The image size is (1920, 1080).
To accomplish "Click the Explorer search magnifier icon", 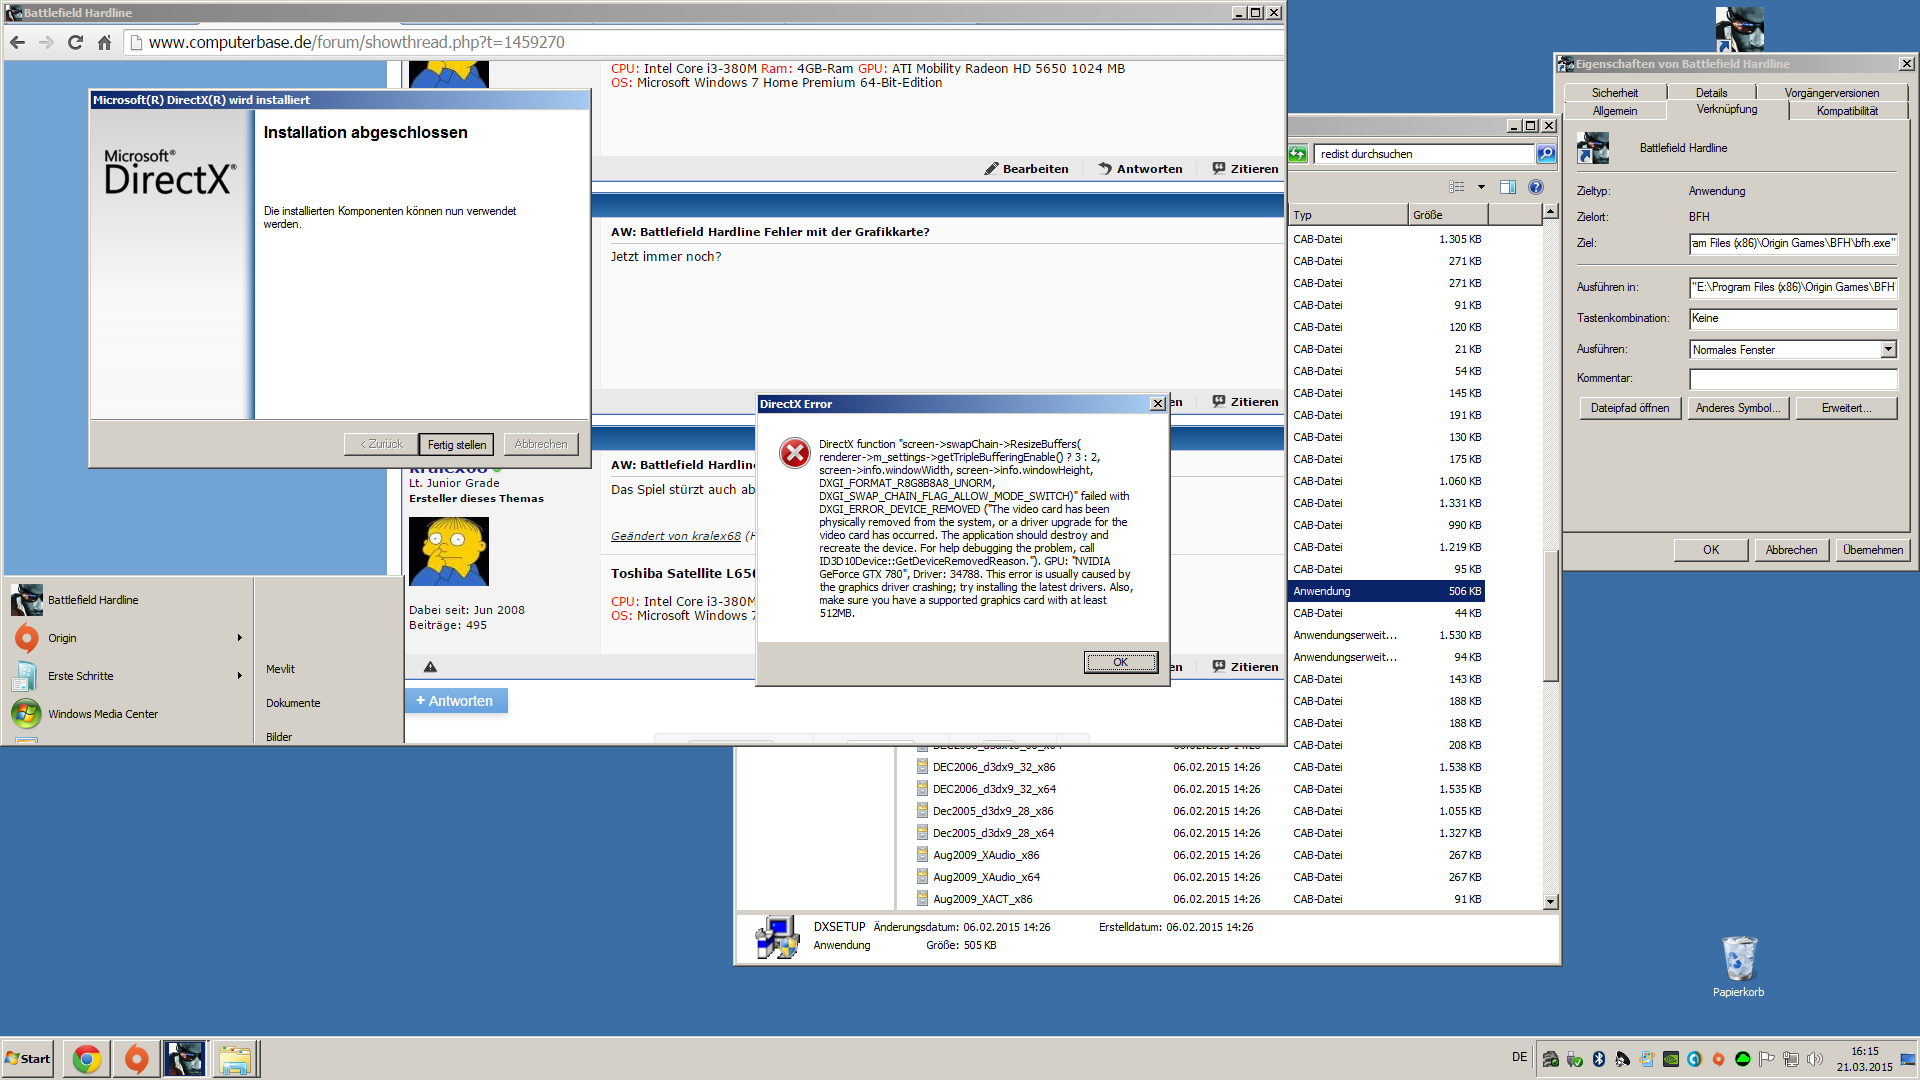I will pos(1546,154).
